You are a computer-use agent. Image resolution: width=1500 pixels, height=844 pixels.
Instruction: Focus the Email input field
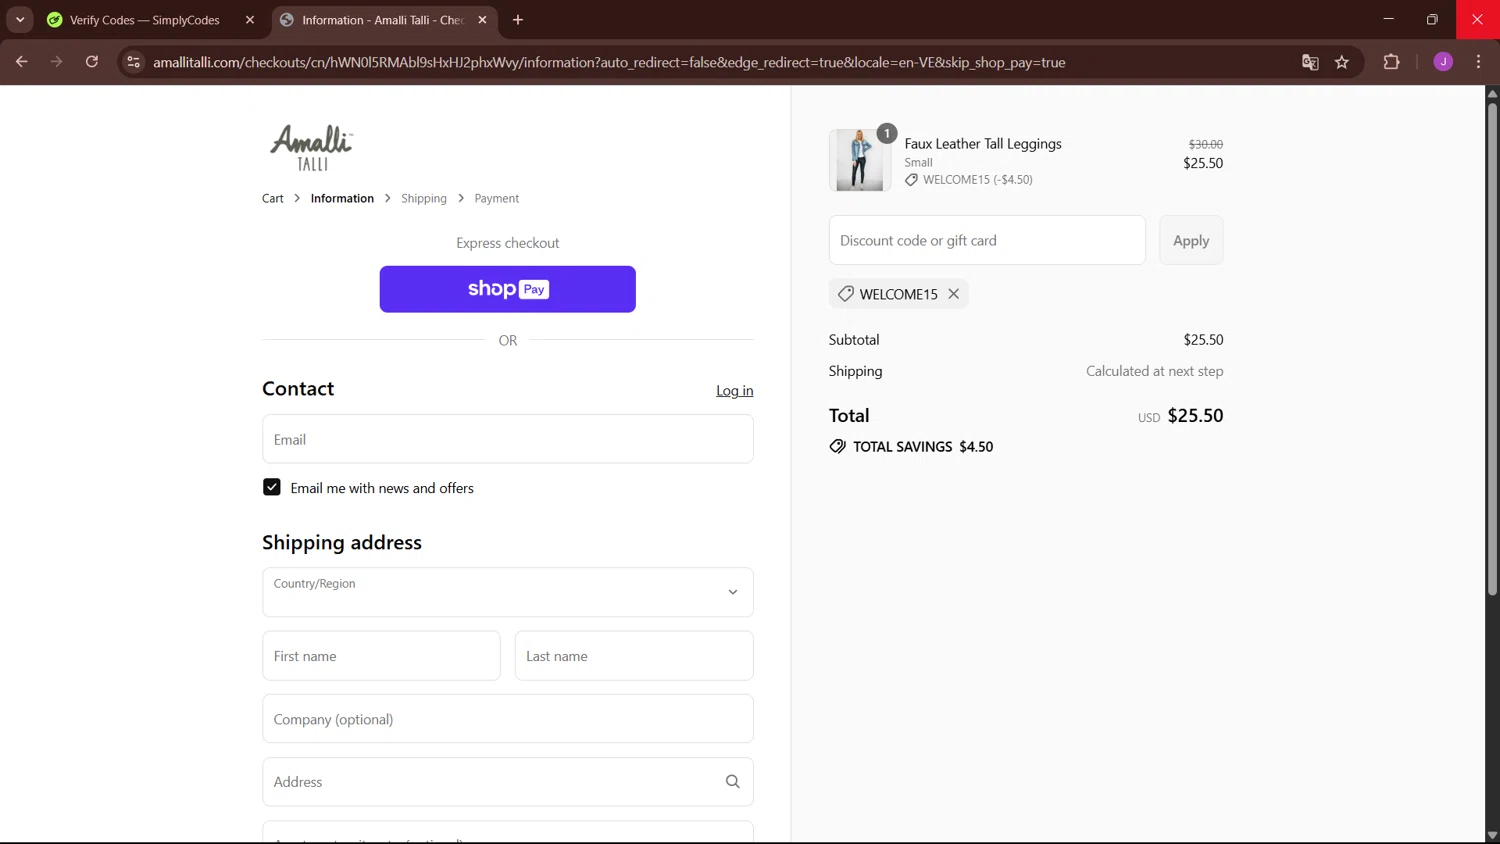tap(508, 439)
